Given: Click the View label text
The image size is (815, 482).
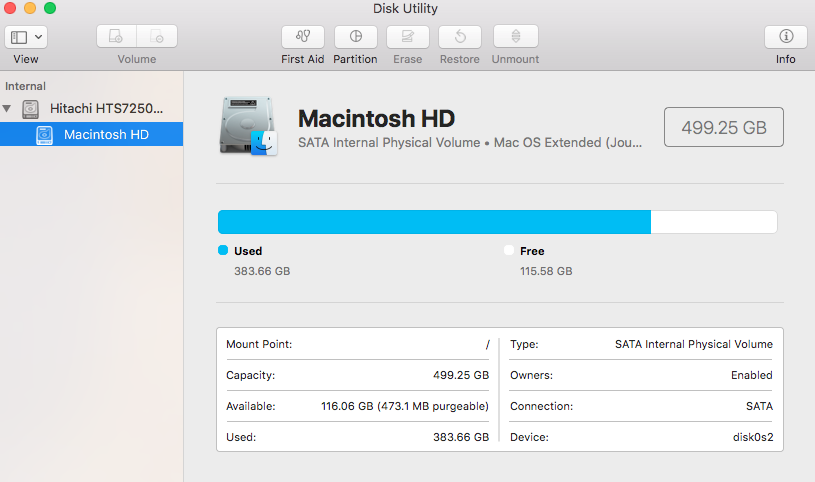Looking at the screenshot, I should click(25, 59).
